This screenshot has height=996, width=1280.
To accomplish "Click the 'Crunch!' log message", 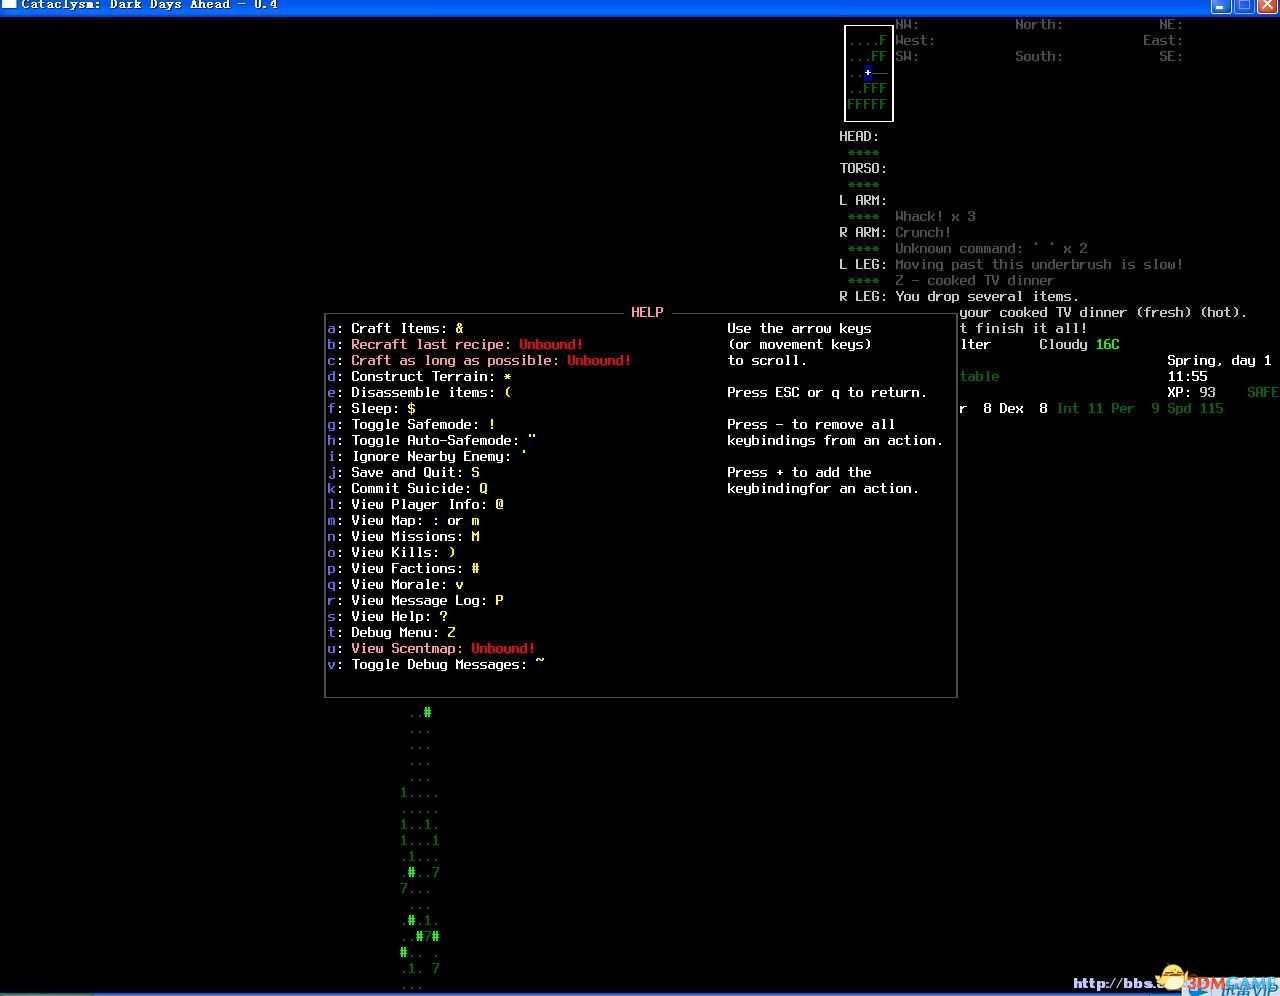I will 923,232.
